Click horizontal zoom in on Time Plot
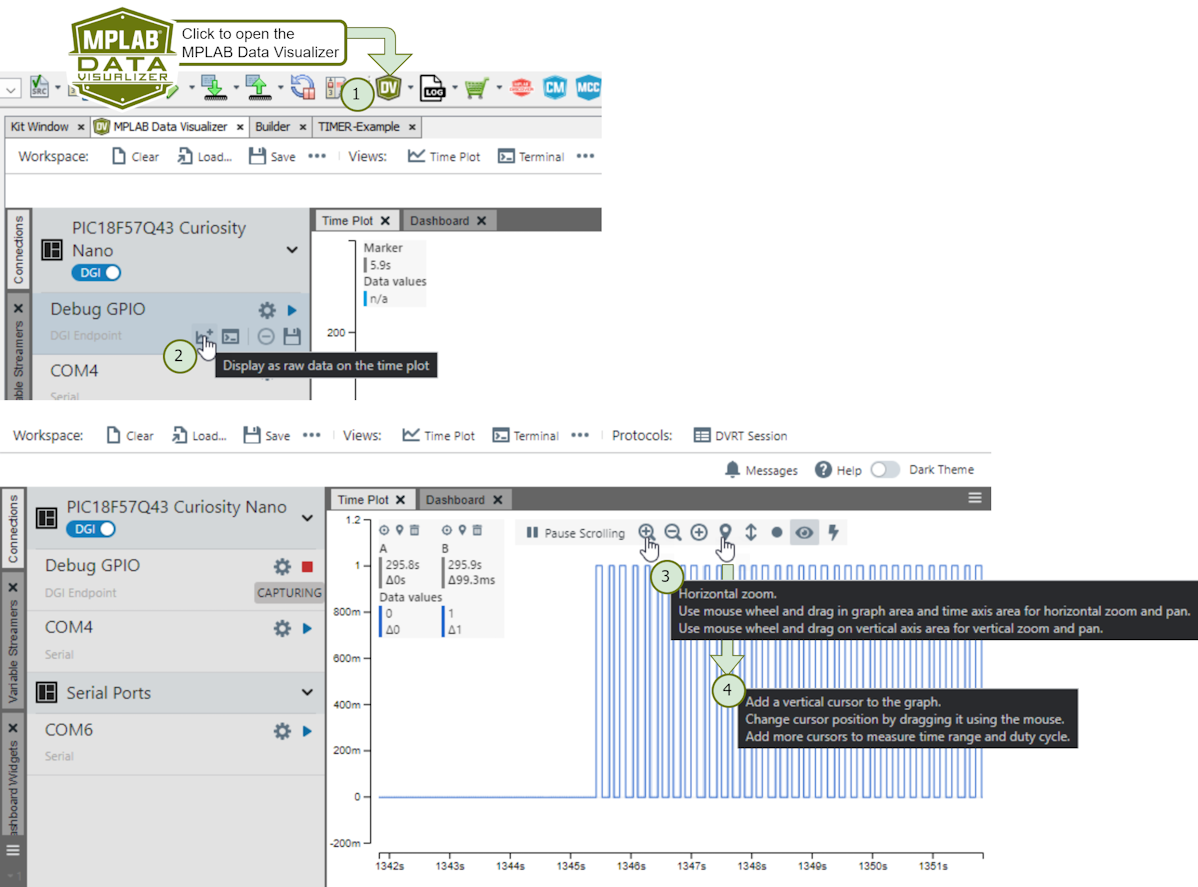Viewport: 1198px width, 887px height. point(646,533)
